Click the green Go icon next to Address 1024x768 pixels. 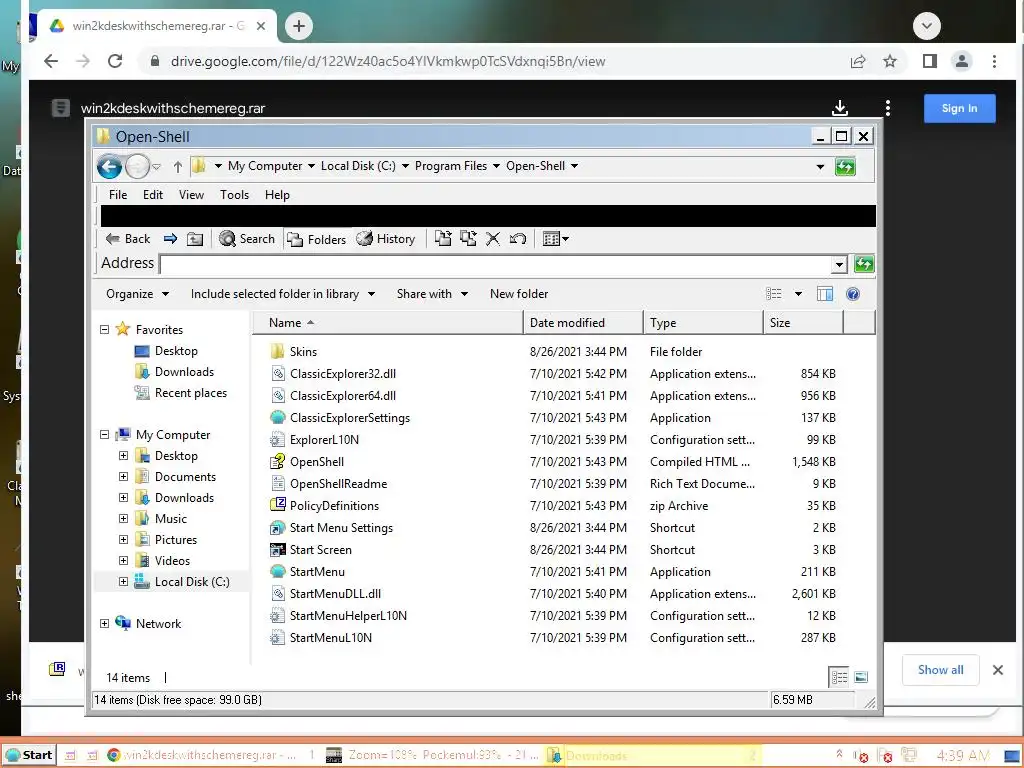pyautogui.click(x=864, y=264)
